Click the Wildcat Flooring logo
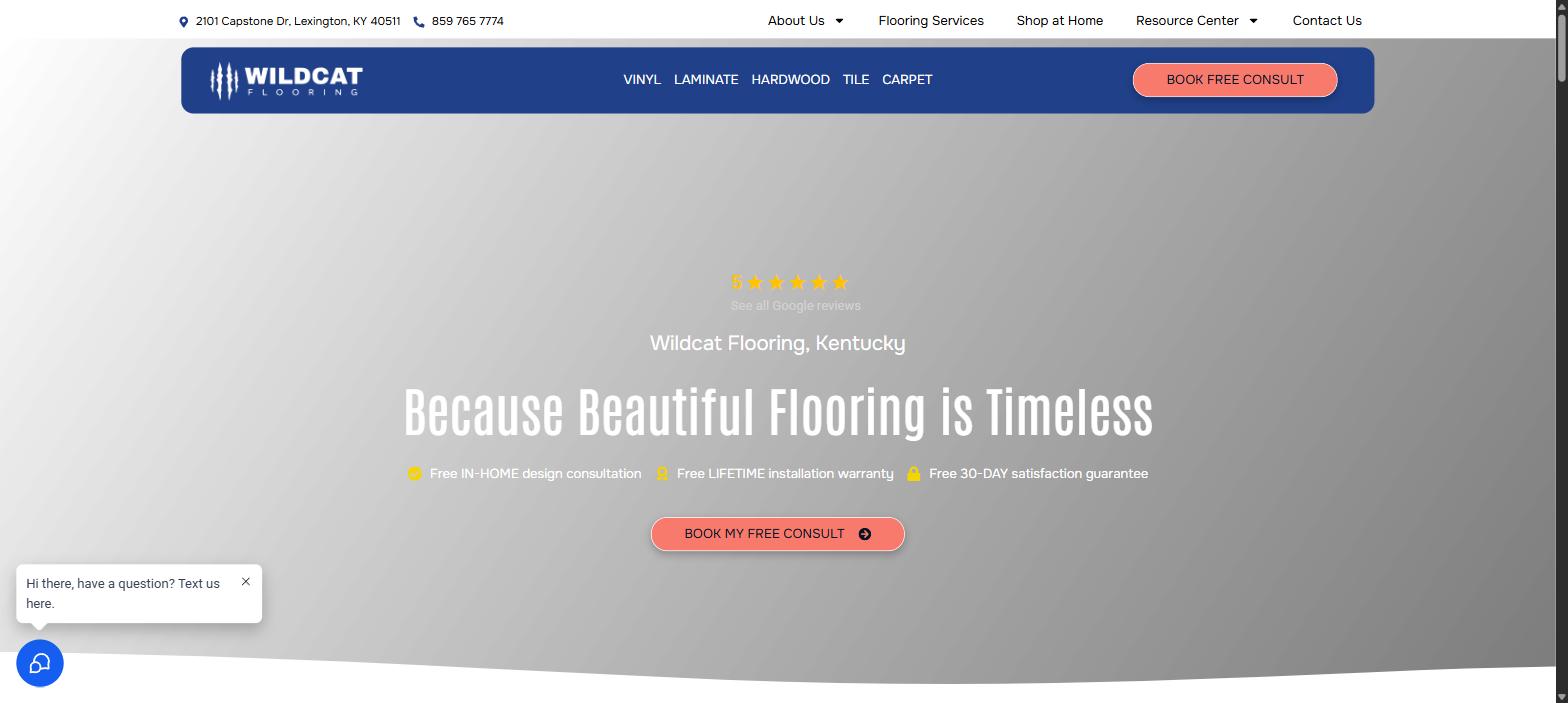1568x703 pixels. [x=286, y=80]
